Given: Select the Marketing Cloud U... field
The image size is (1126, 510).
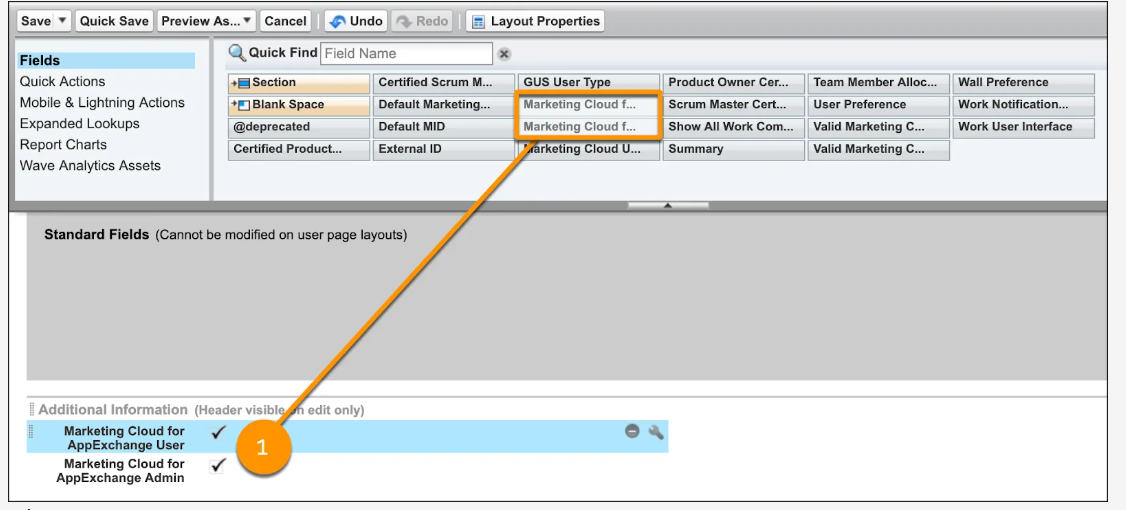Looking at the screenshot, I should coord(589,149).
